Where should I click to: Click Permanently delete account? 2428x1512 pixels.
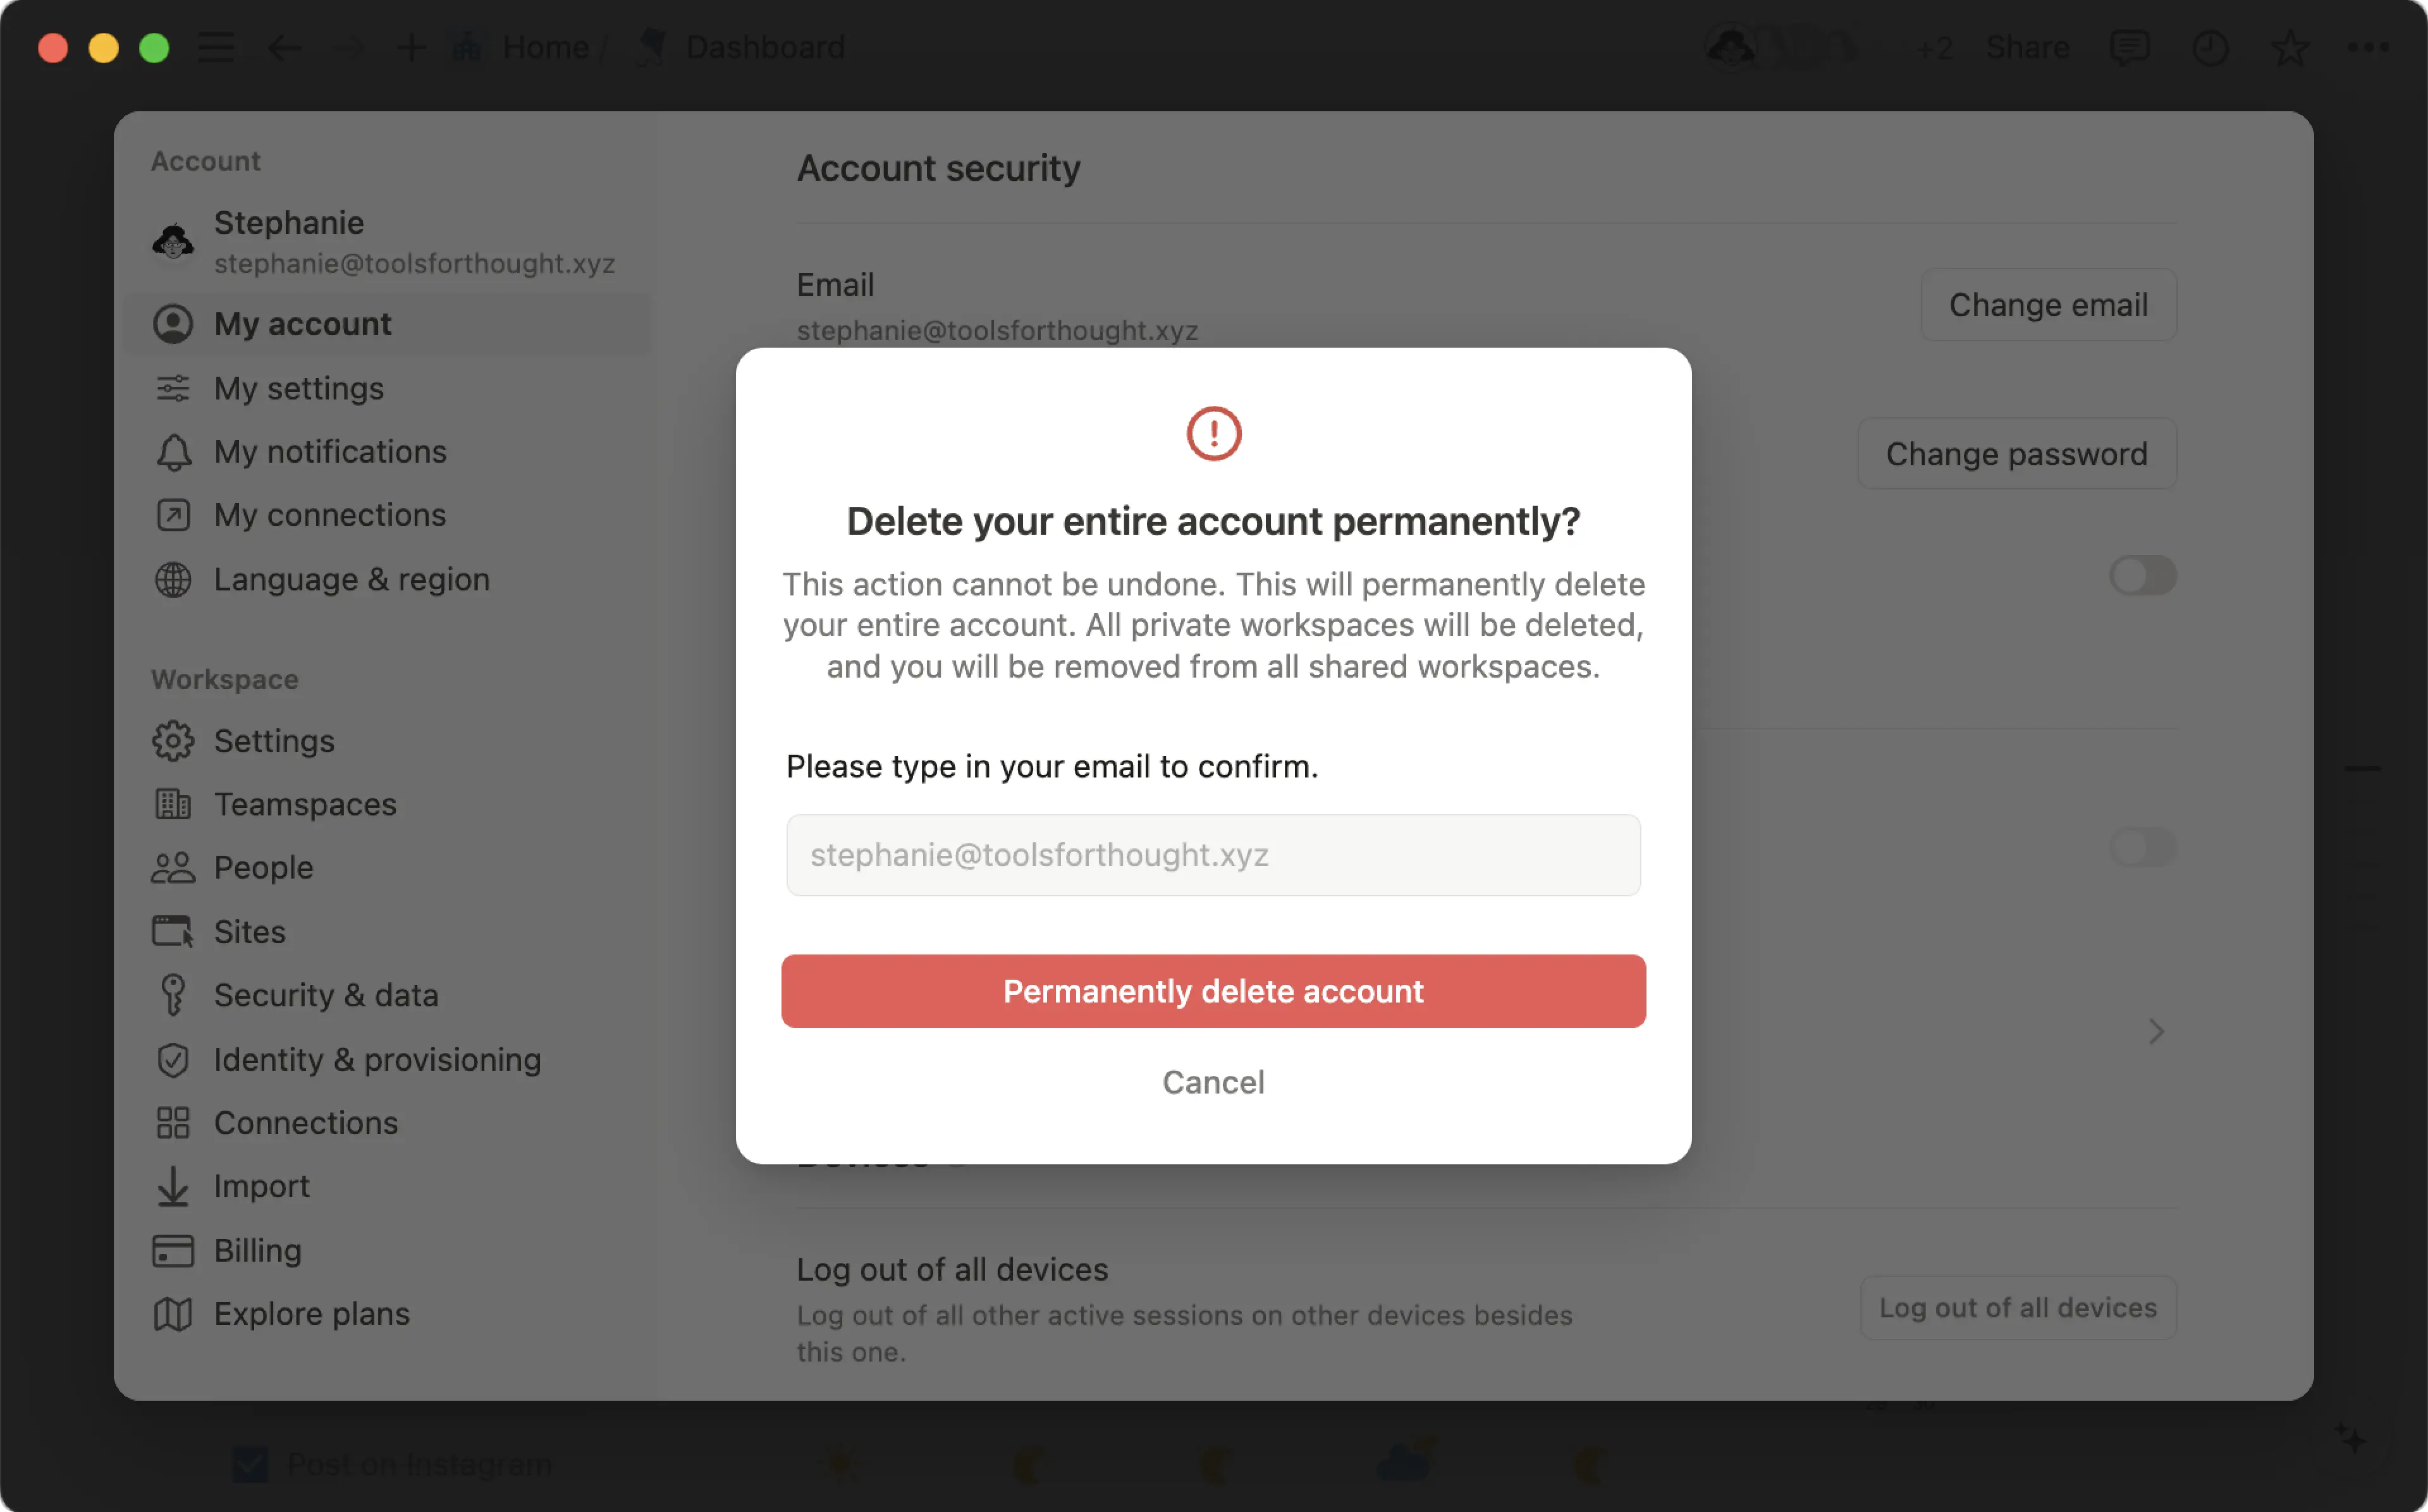point(1212,991)
